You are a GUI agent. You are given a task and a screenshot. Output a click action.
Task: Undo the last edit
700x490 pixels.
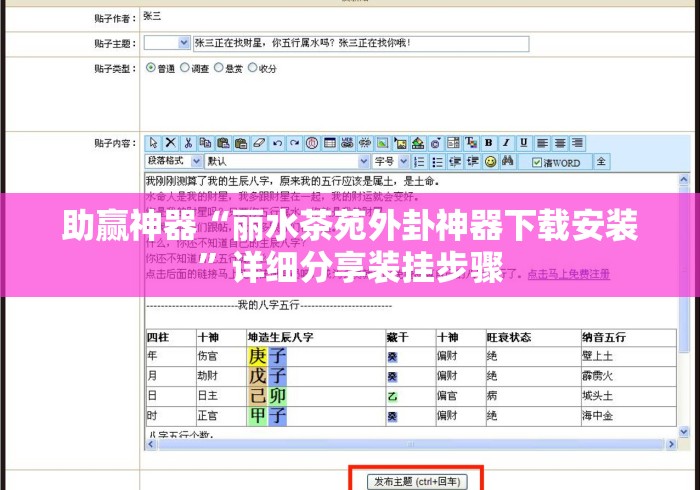click(277, 143)
